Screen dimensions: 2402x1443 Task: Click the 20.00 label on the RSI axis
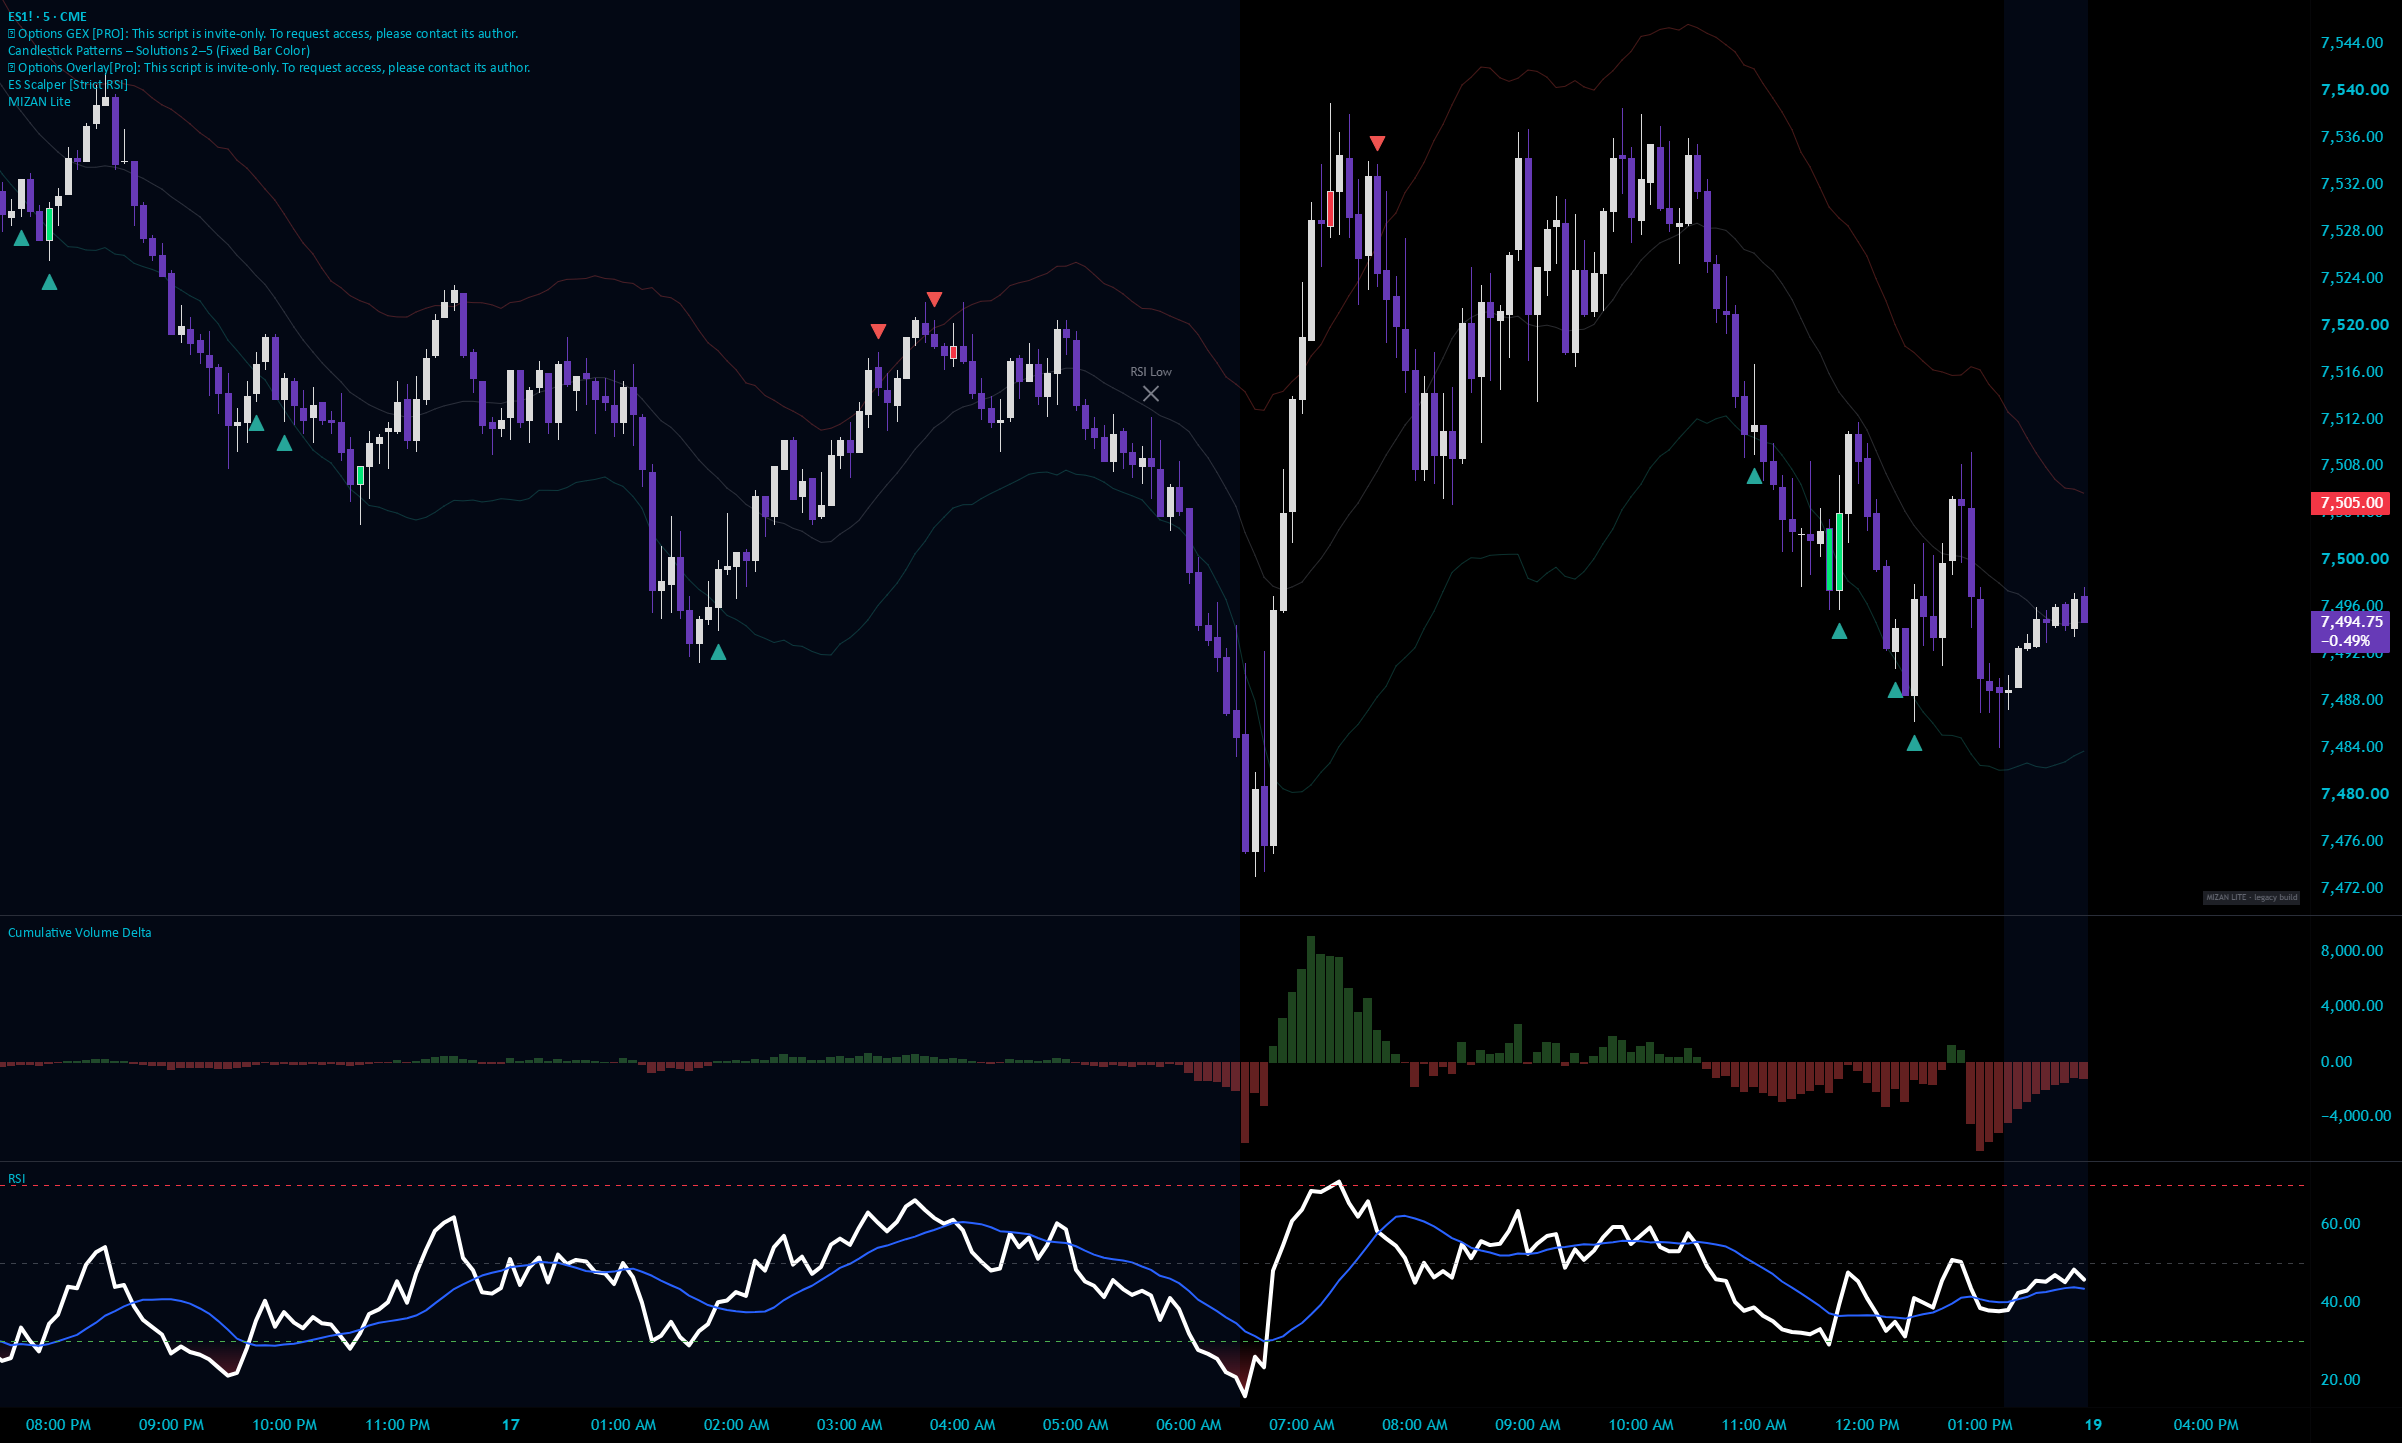pos(2340,1380)
